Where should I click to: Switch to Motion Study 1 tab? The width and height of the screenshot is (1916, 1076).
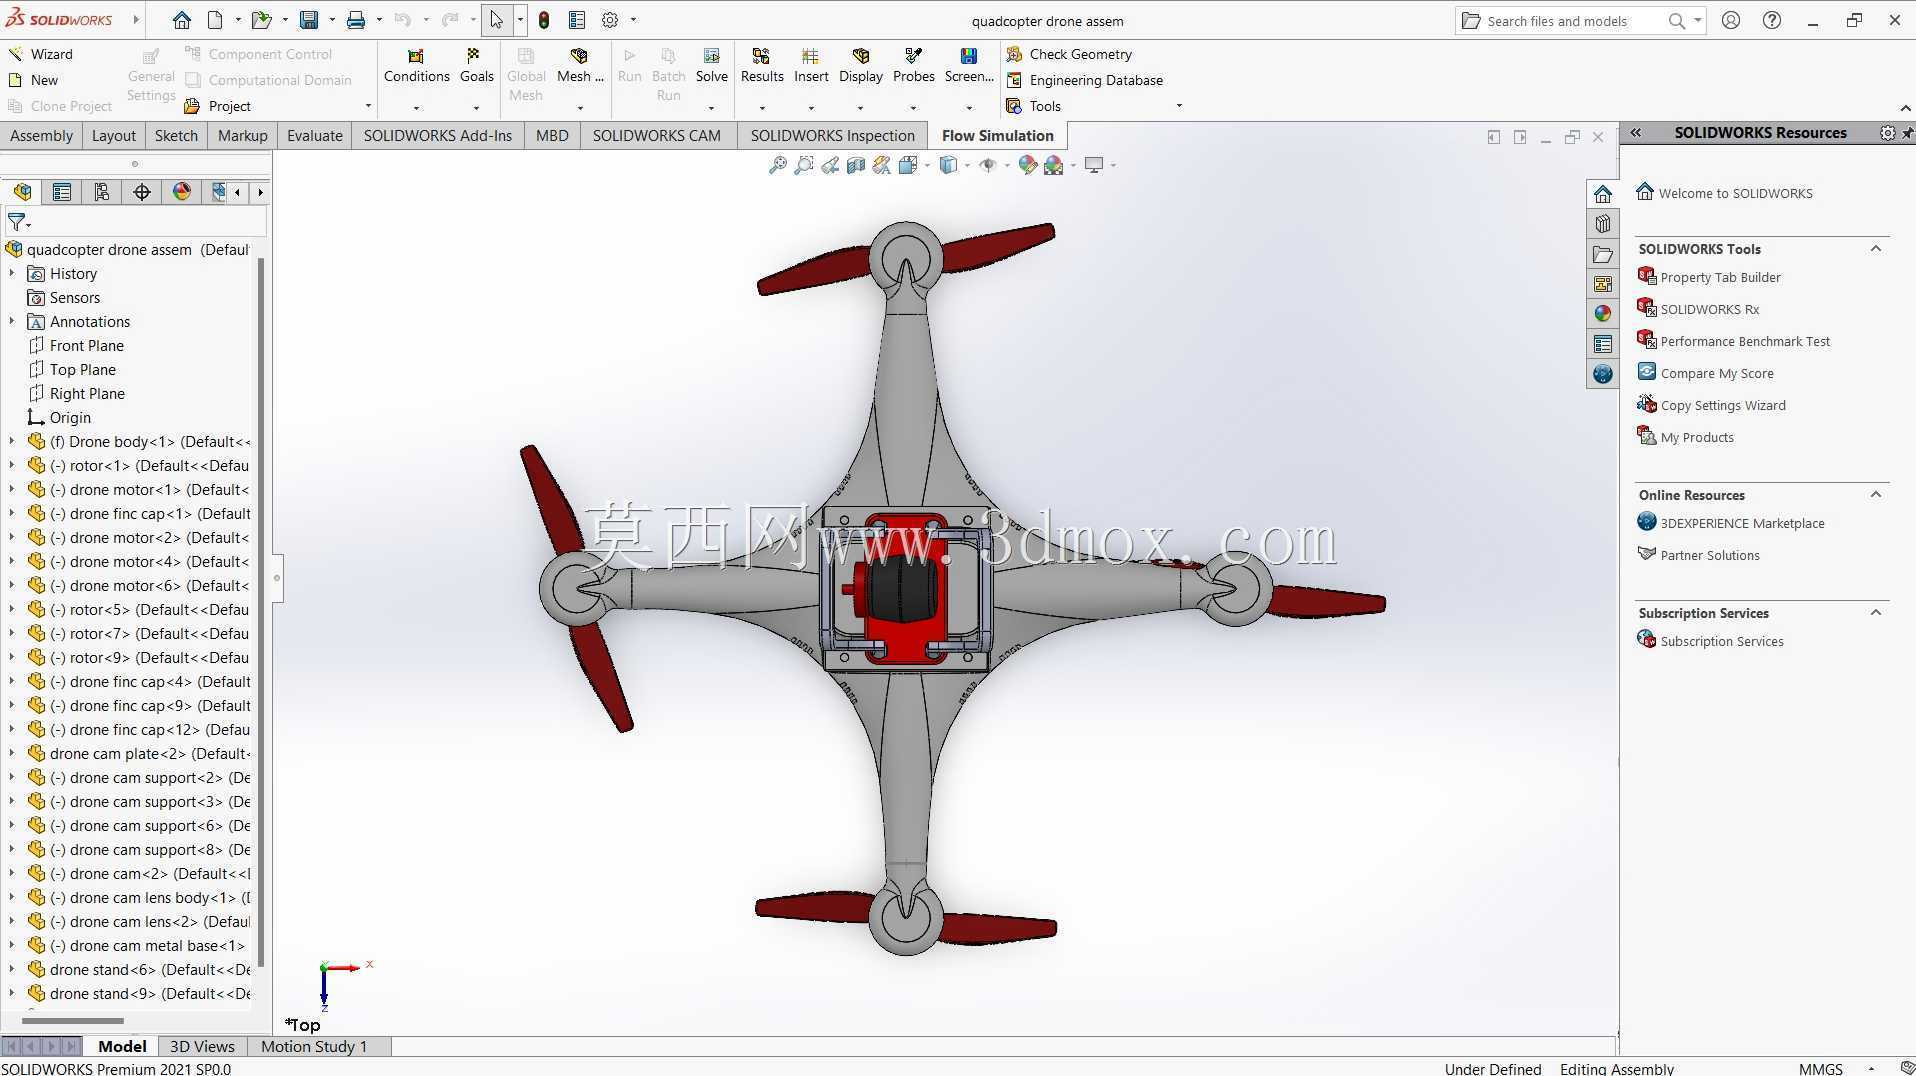coord(313,1046)
